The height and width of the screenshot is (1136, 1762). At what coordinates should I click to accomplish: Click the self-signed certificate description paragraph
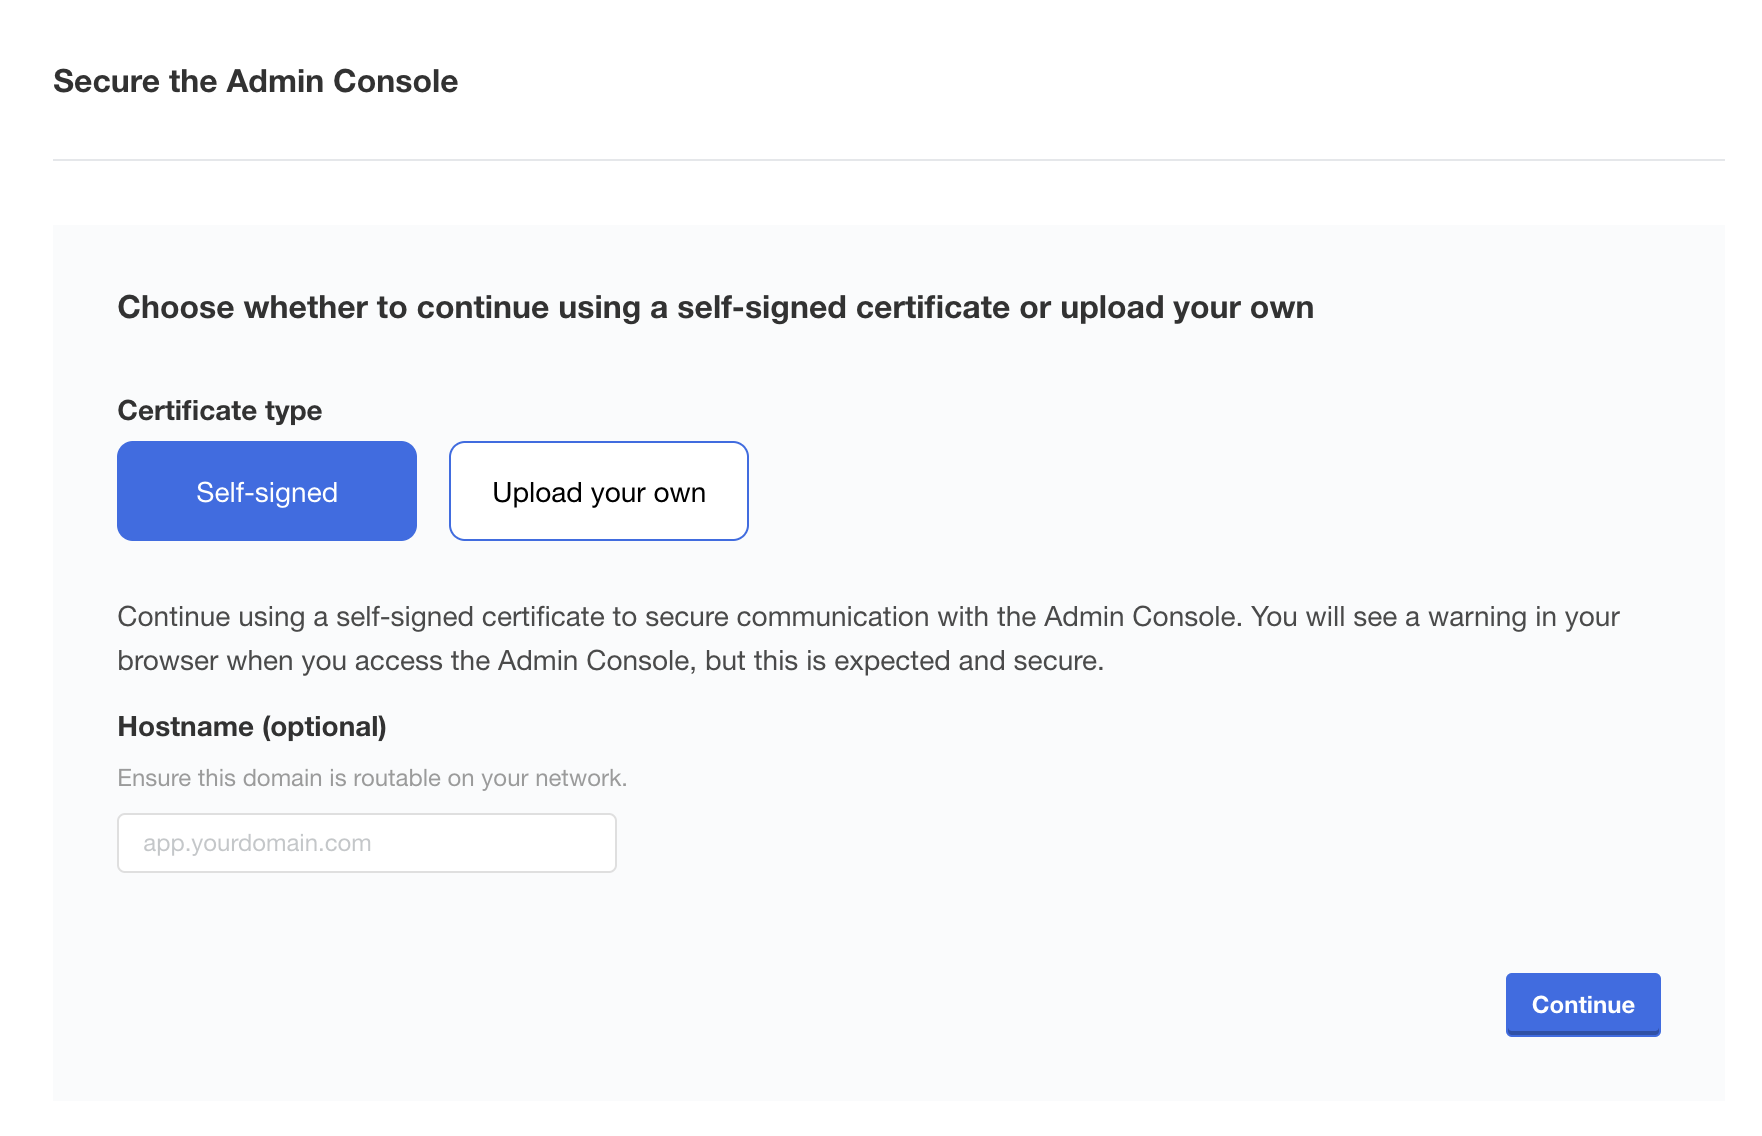coord(868,638)
